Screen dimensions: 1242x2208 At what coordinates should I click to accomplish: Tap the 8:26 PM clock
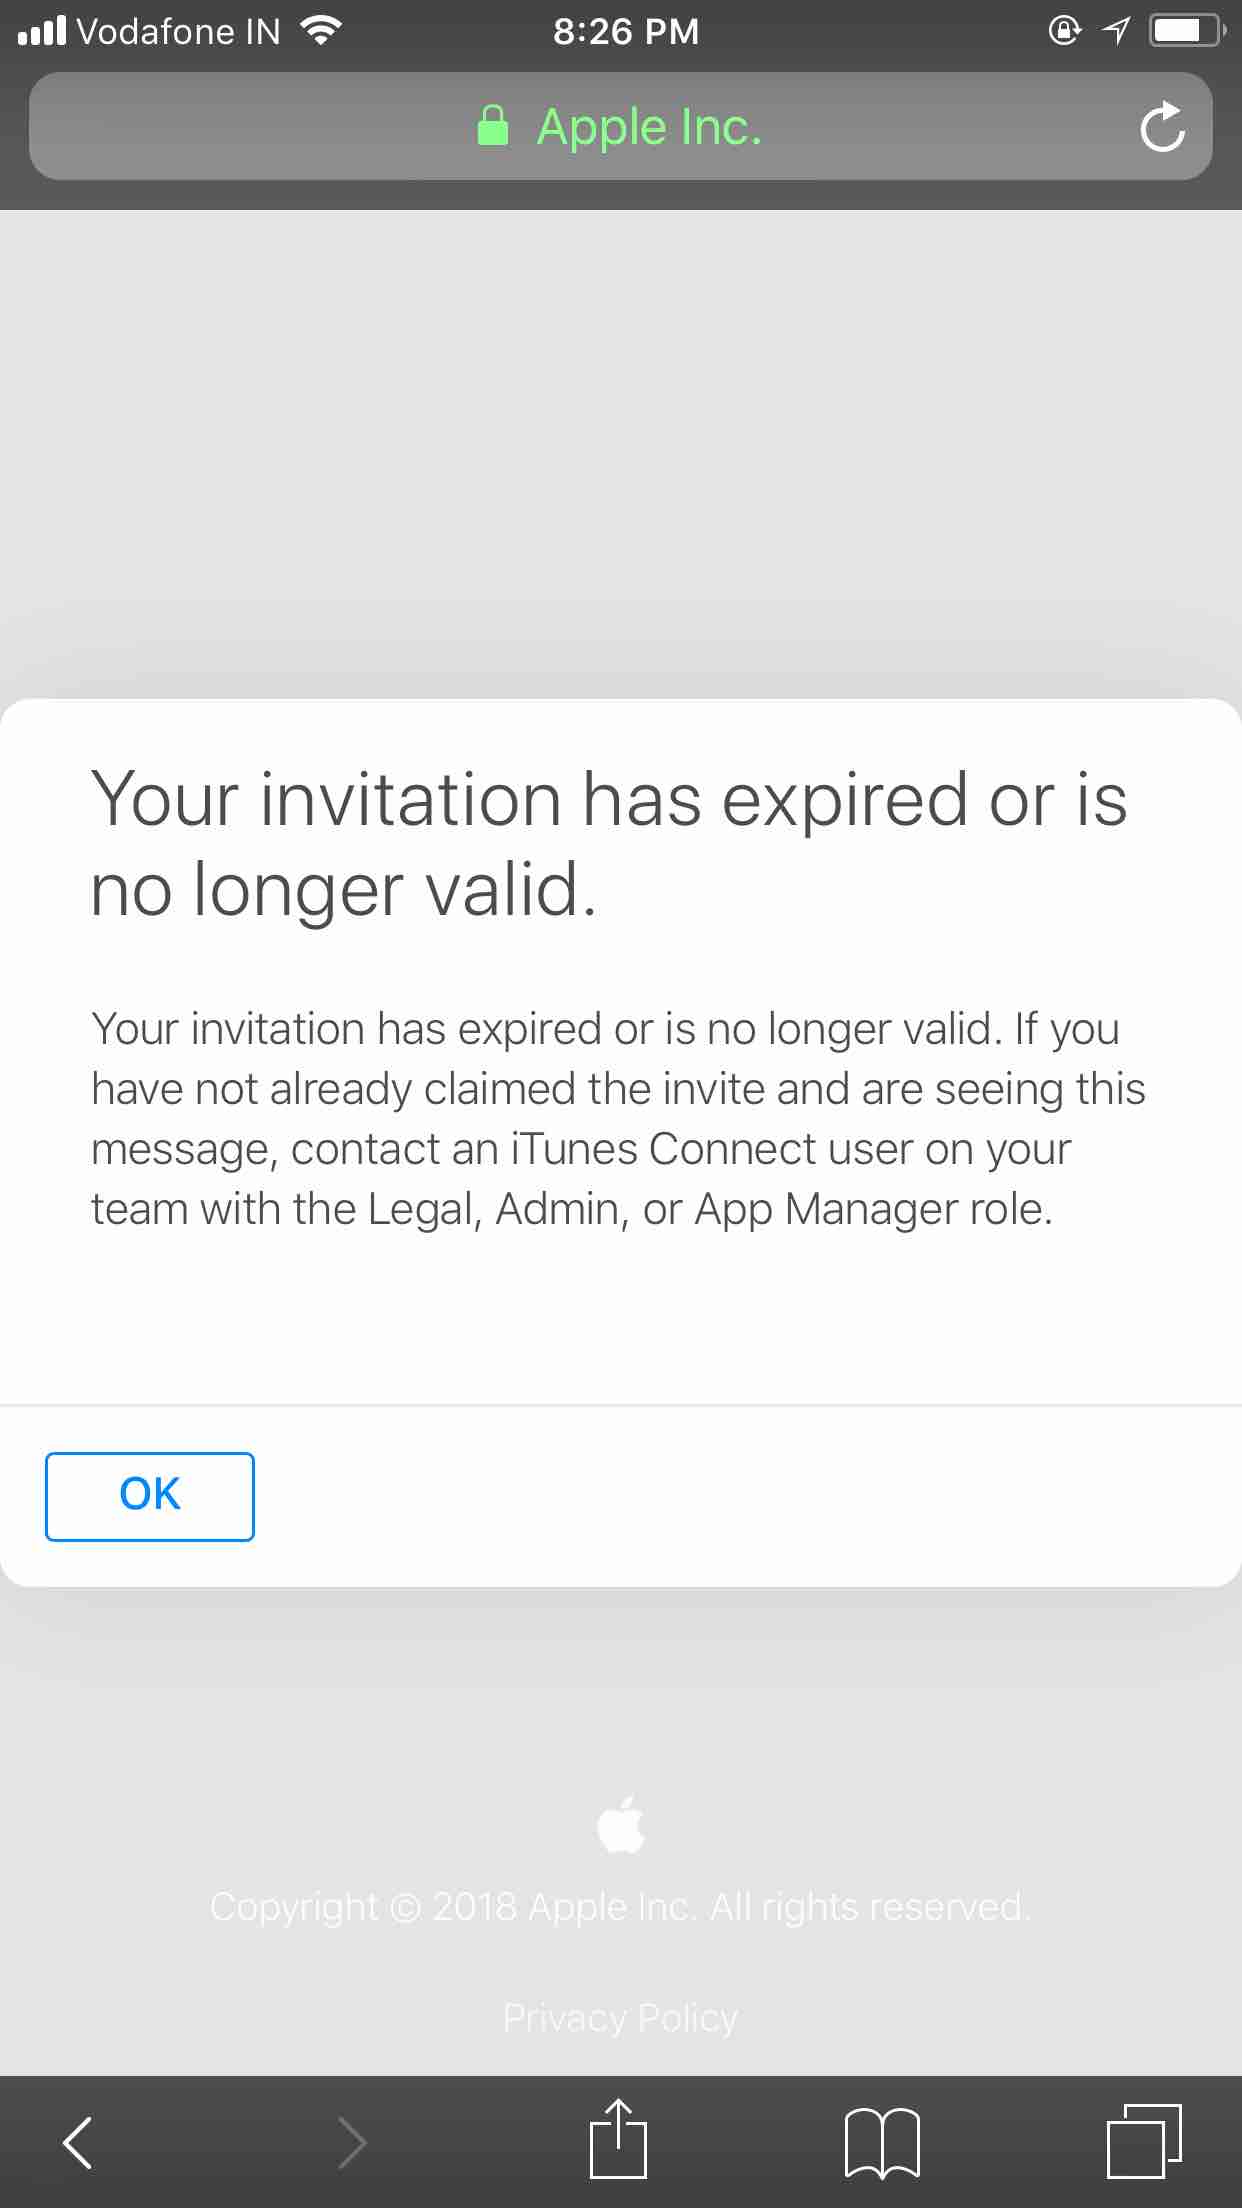625,32
